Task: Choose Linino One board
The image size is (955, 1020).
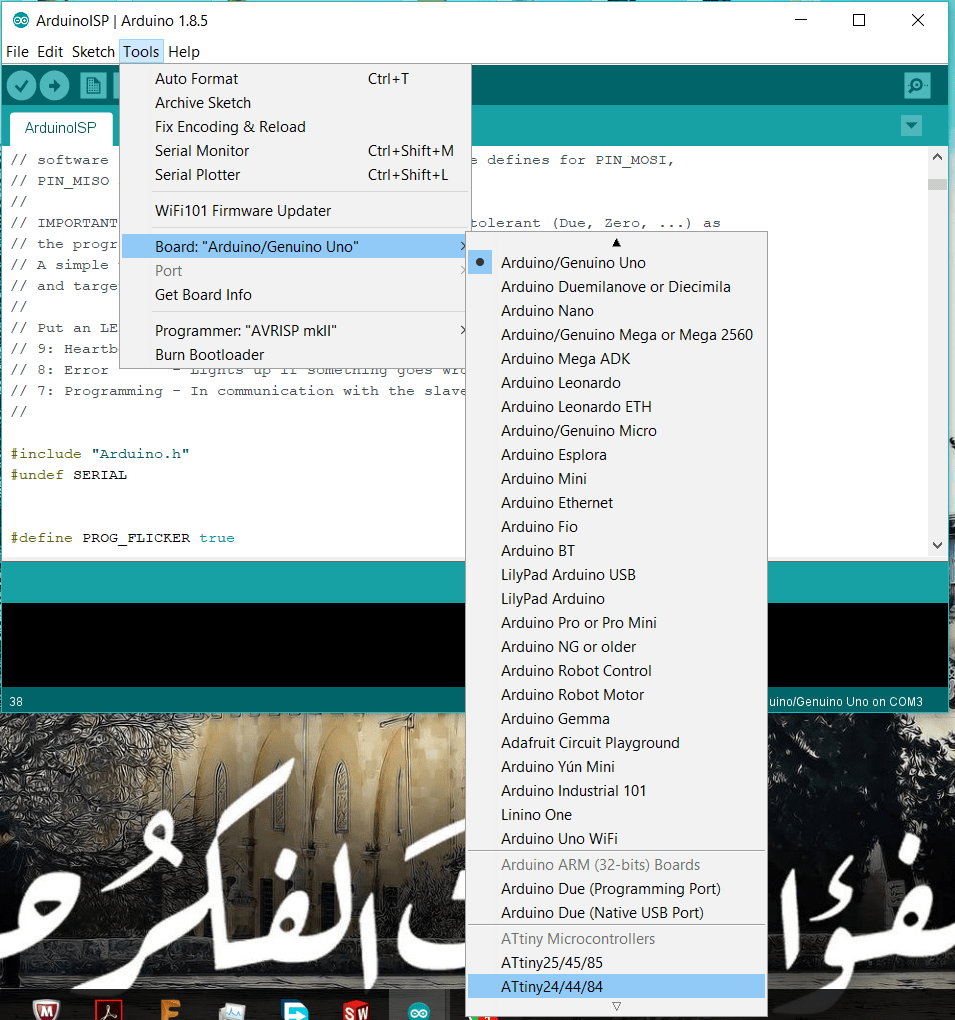Action: pos(616,815)
